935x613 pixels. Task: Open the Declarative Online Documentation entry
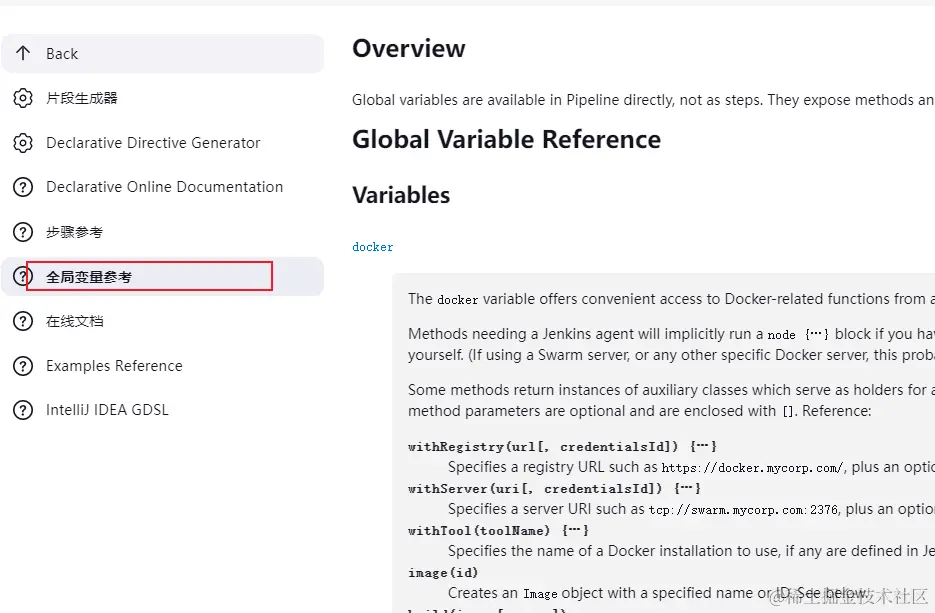click(165, 187)
